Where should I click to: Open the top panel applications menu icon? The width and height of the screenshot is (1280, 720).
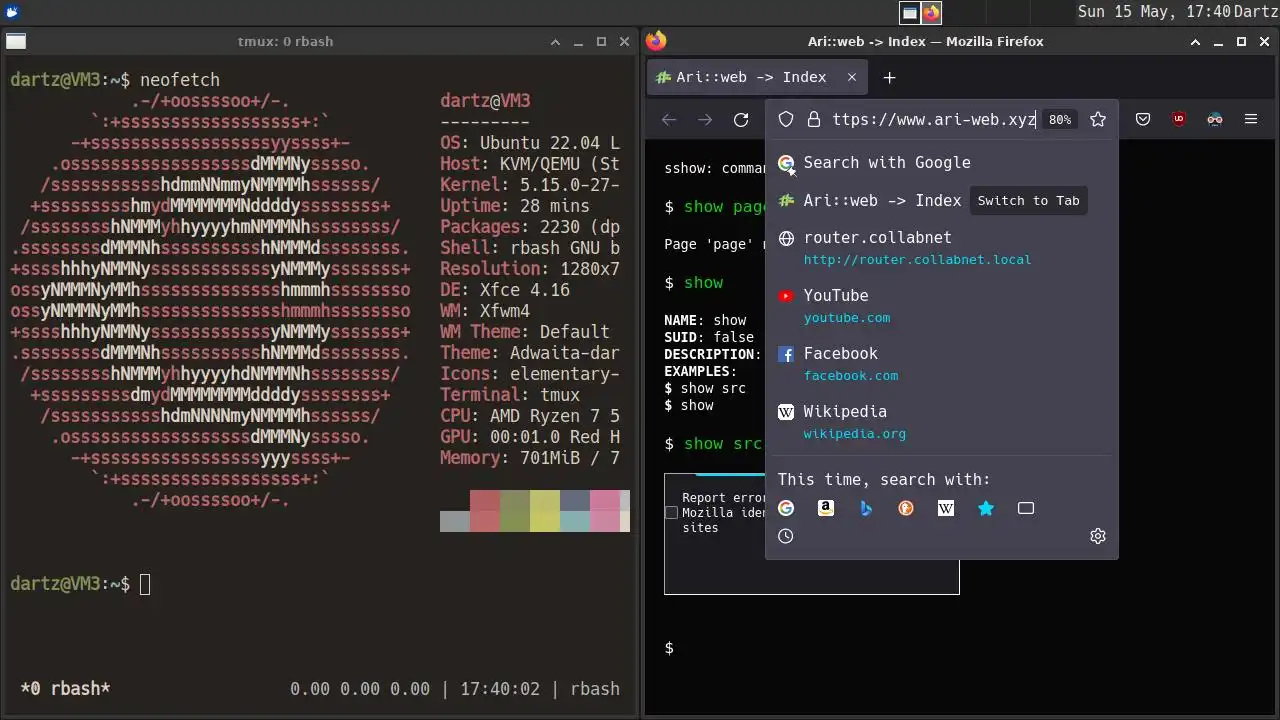tap(11, 12)
